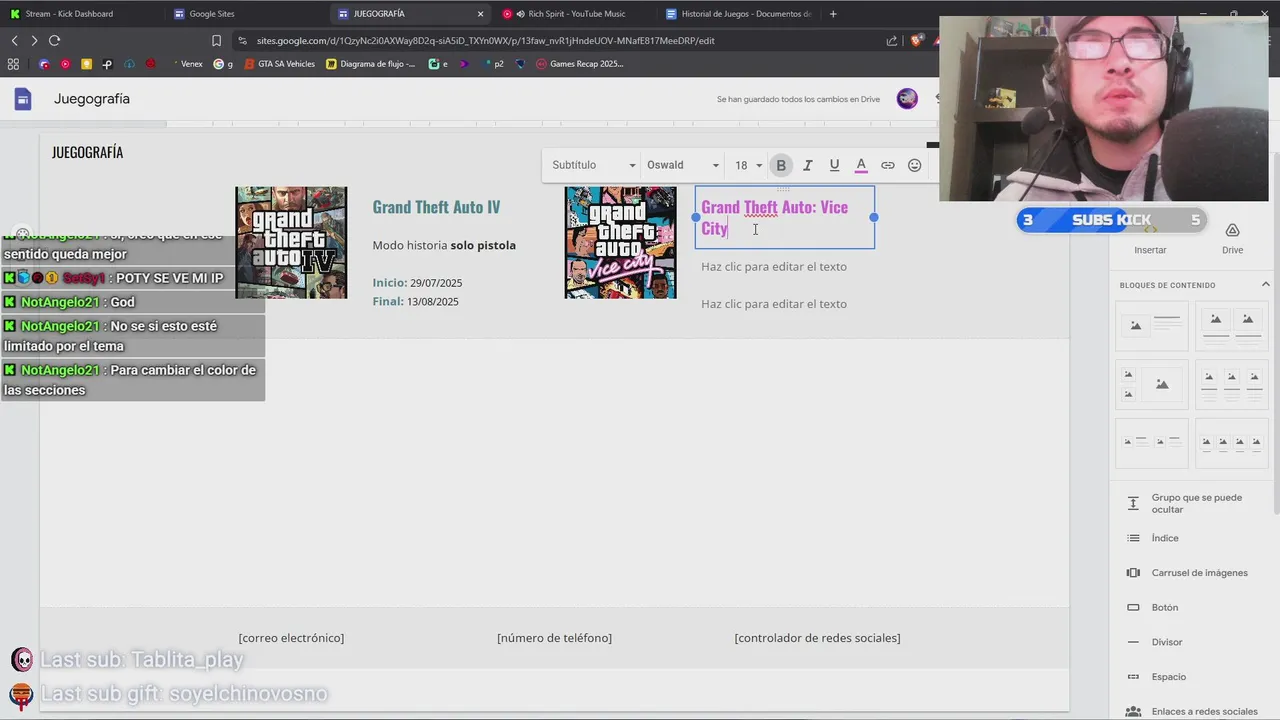Image resolution: width=1280 pixels, height=720 pixels.
Task: Open the Google account avatar
Action: click(907, 98)
